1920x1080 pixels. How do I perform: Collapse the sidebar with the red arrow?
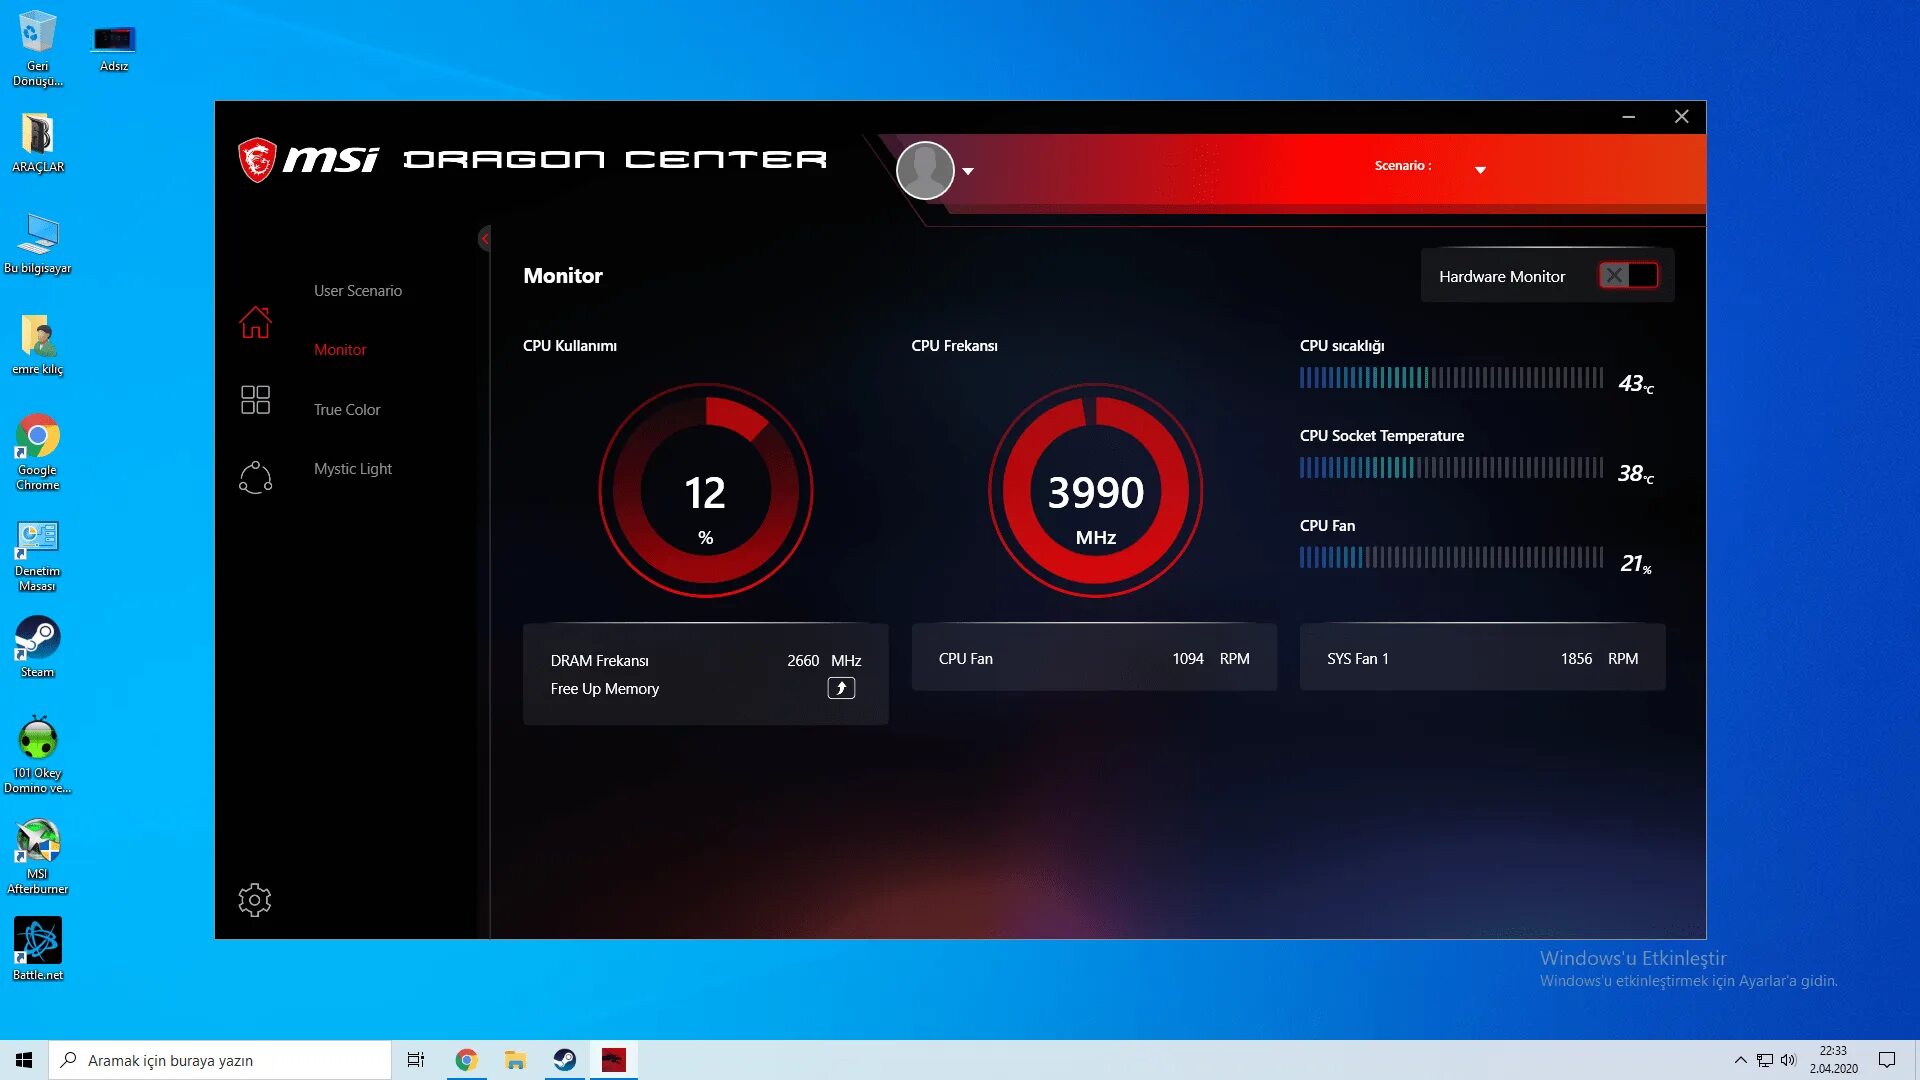[x=485, y=238]
